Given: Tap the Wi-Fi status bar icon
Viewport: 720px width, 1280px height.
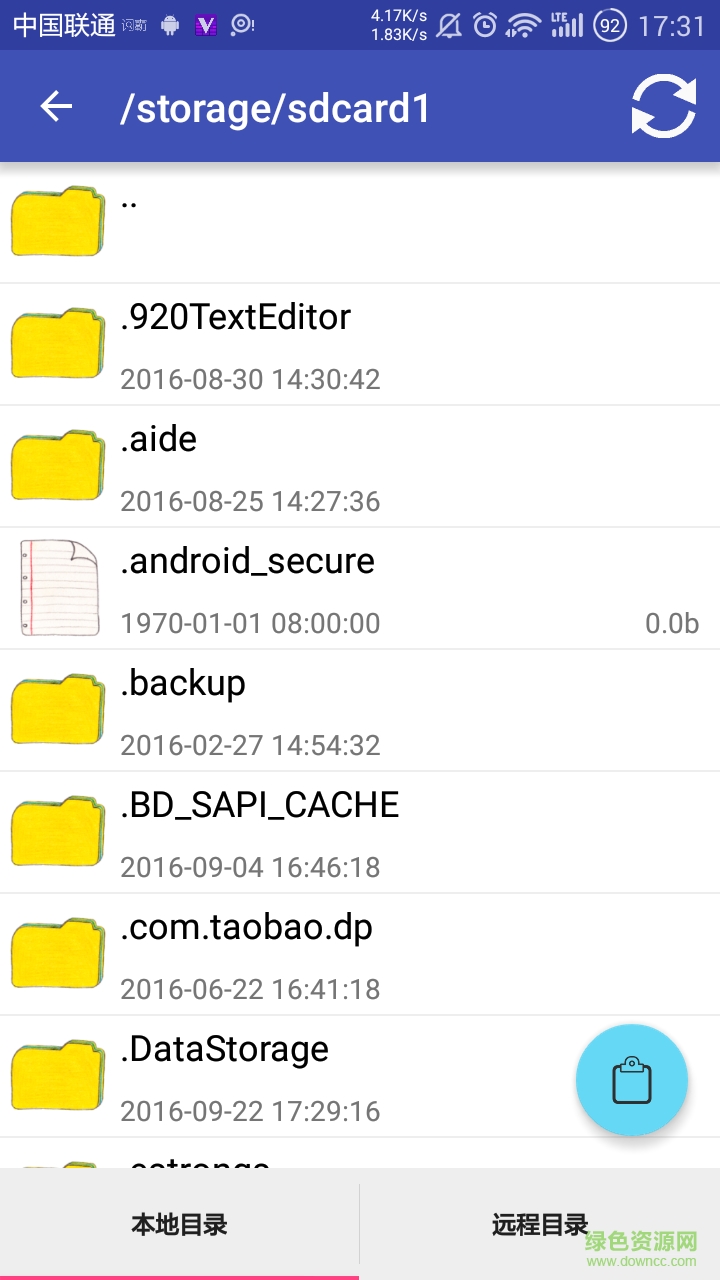Looking at the screenshot, I should pos(523,25).
